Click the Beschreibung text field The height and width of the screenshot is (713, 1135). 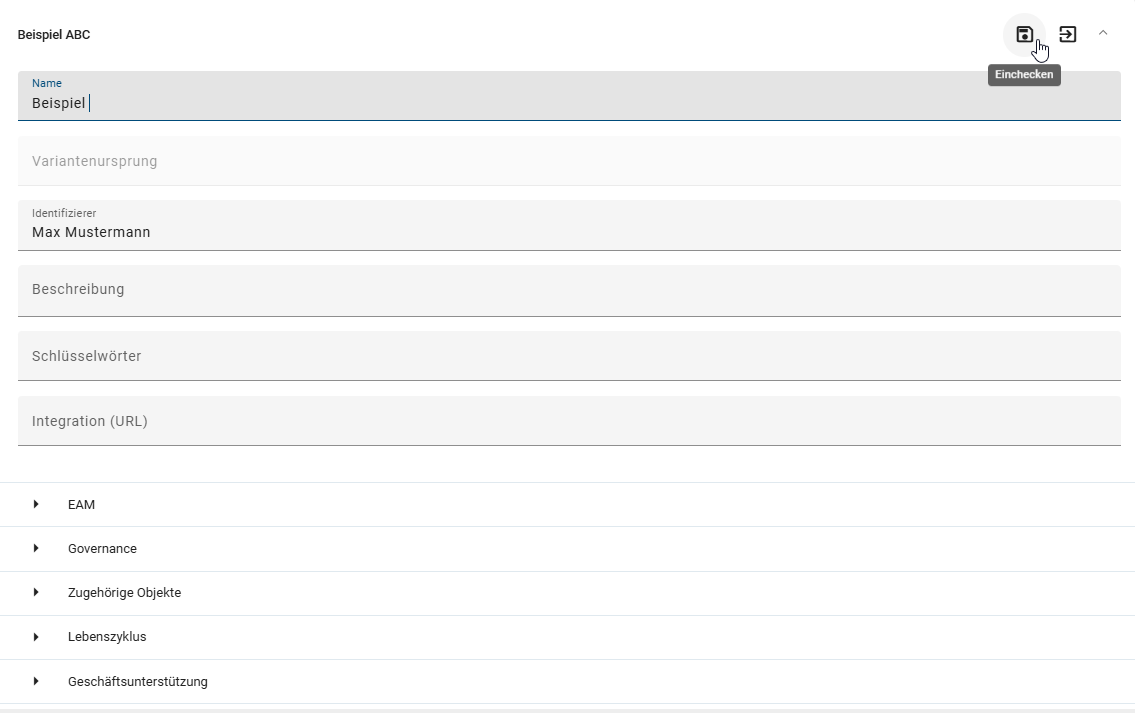tap(568, 290)
